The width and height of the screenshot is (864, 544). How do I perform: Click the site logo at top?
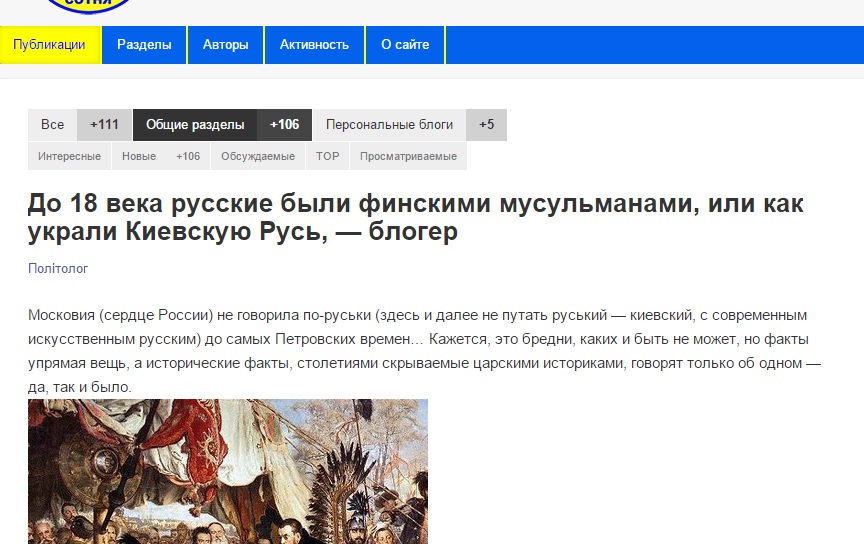[x=87, y=6]
